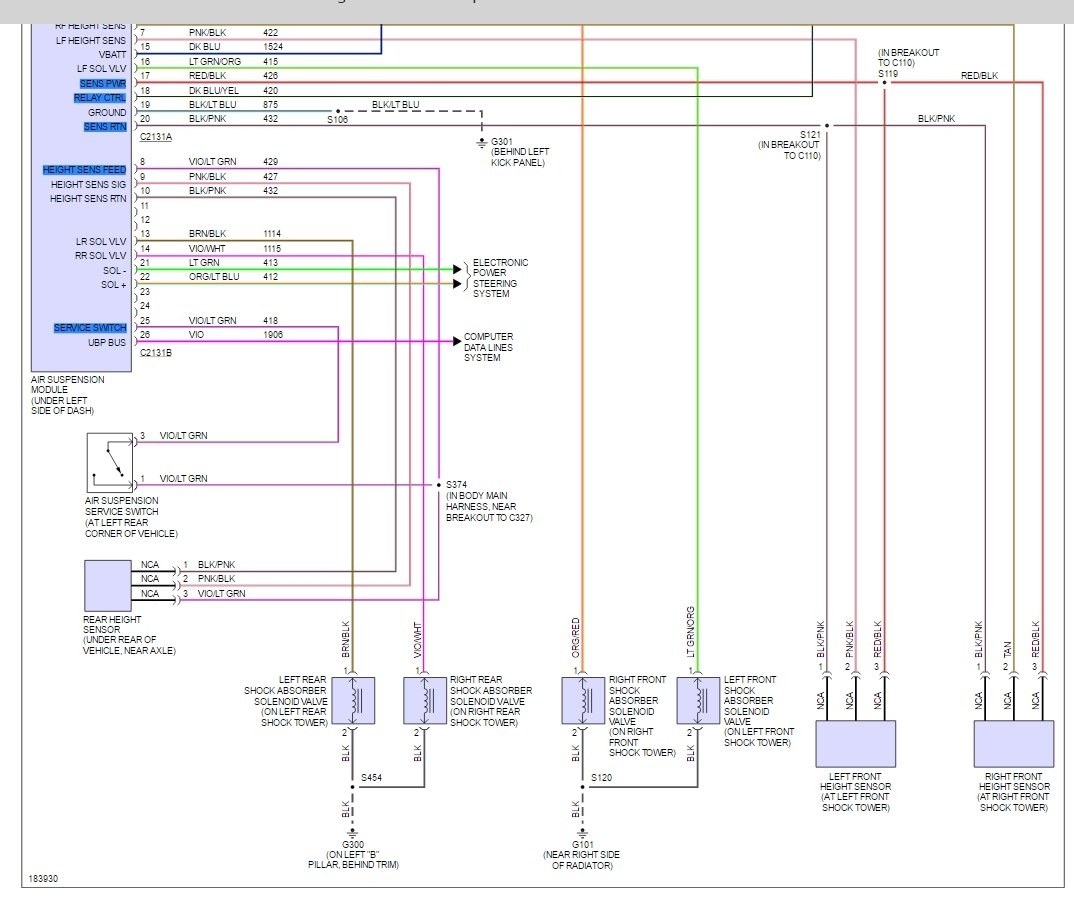Click splice label S106
Screen dimensions: 1074x900
click(337, 120)
